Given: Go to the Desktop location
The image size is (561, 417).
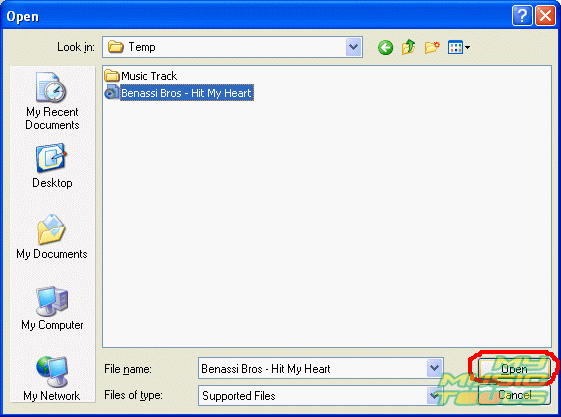Looking at the screenshot, I should [x=52, y=166].
